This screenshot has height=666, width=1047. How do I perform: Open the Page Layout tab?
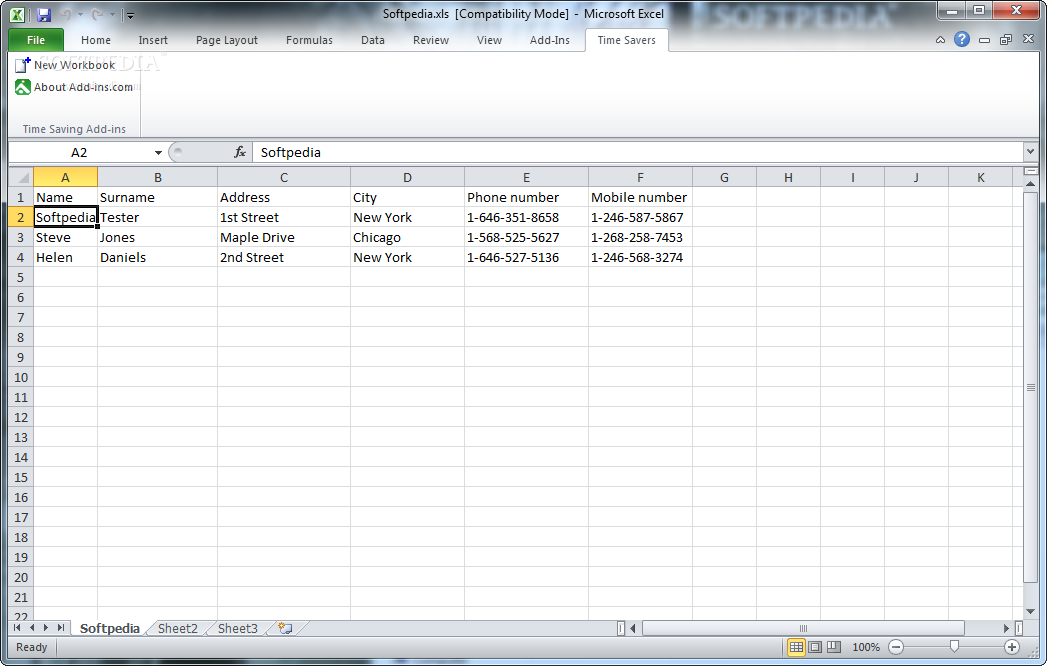[226, 40]
